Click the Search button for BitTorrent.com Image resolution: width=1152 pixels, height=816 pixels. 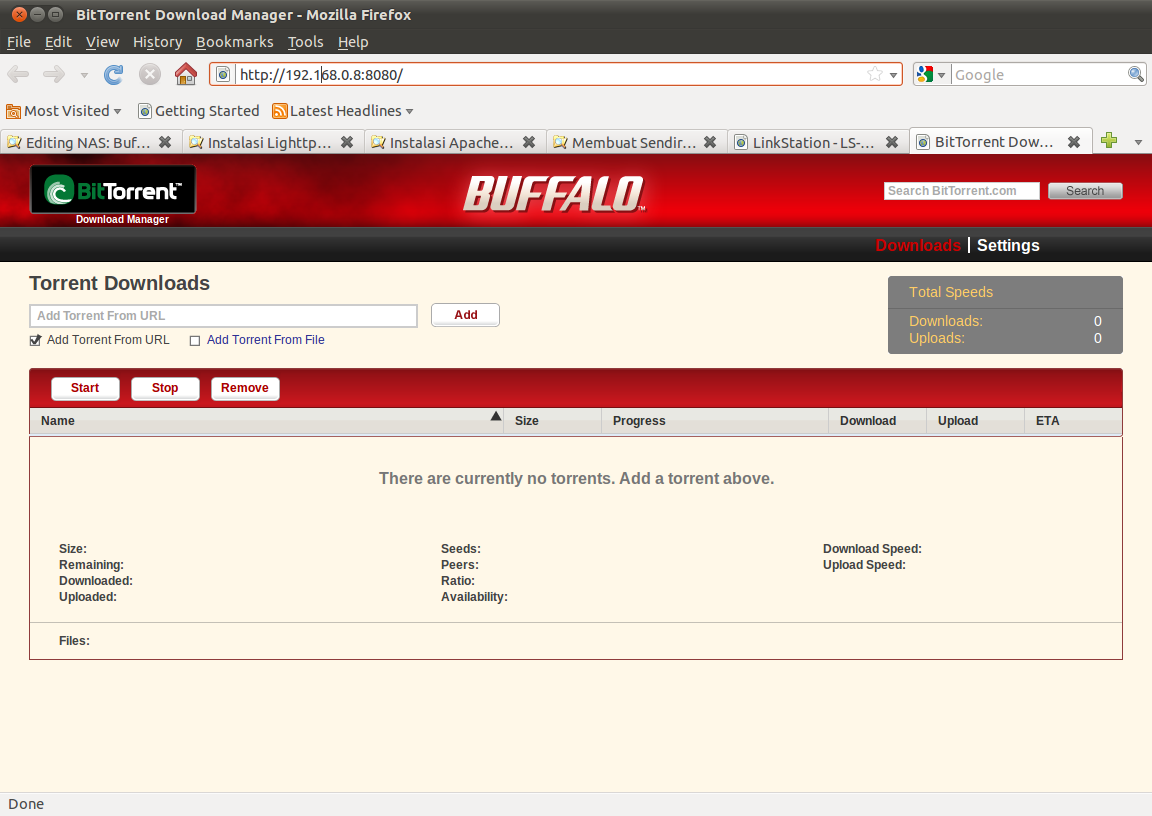[x=1085, y=191]
